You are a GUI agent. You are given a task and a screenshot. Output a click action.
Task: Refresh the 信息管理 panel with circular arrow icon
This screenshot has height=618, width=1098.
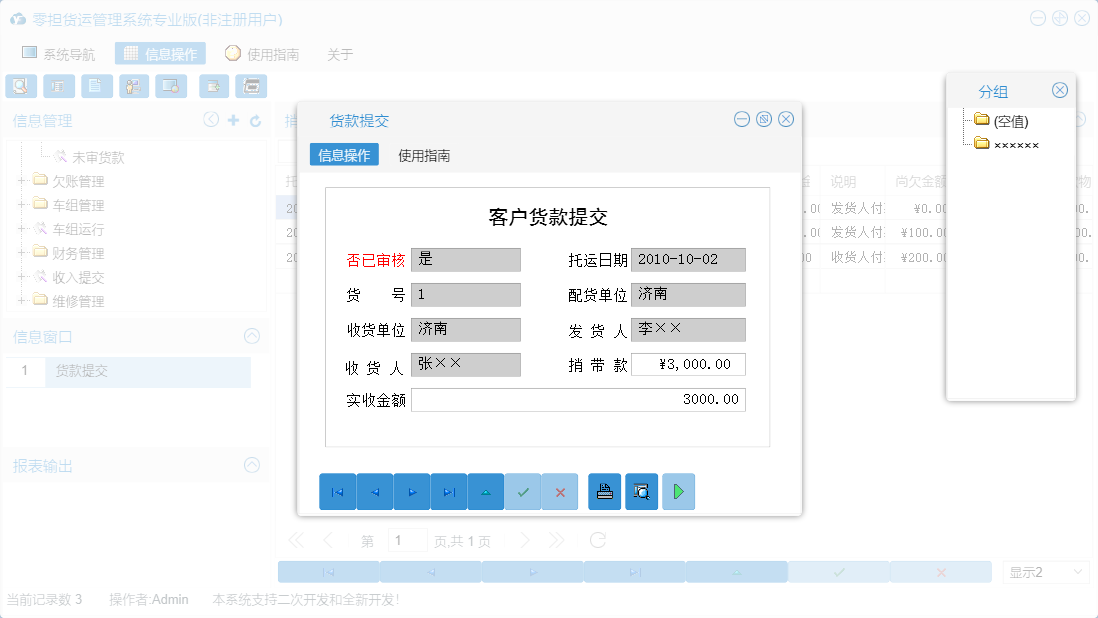(258, 120)
